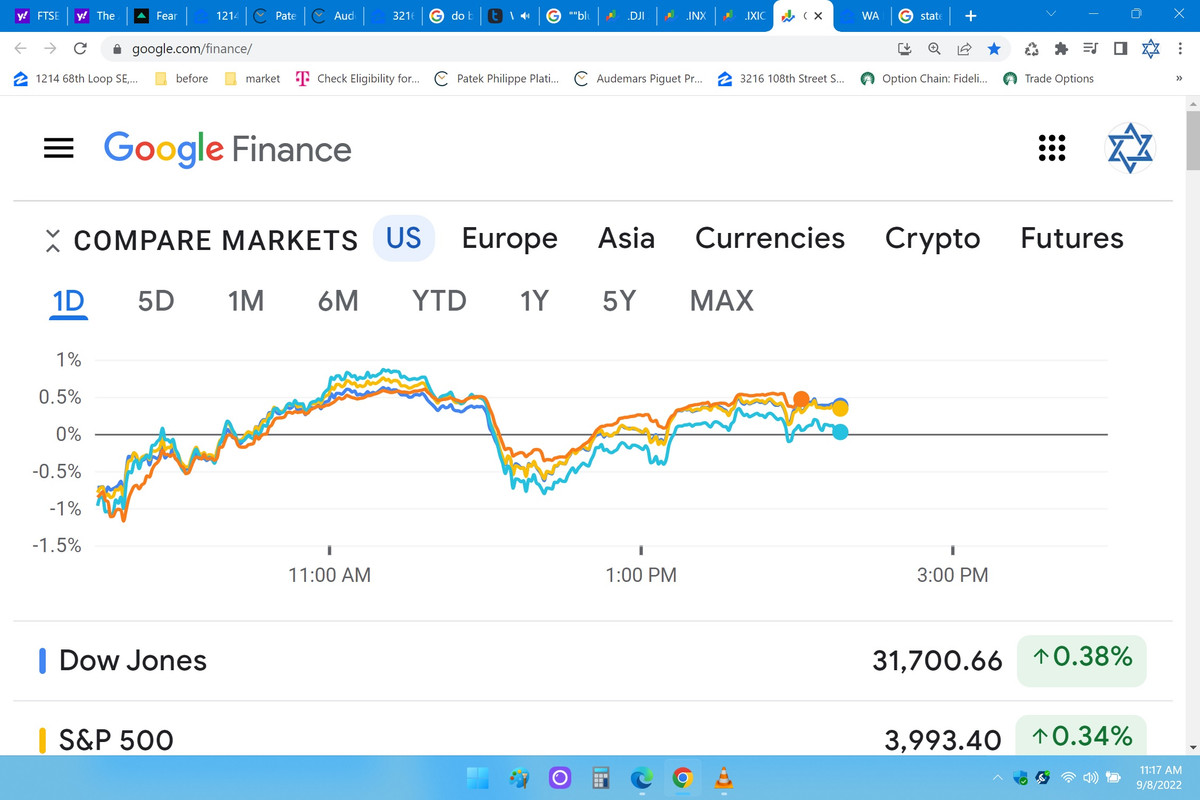Image resolution: width=1200 pixels, height=800 pixels.
Task: Click the teal end-of-line chart marker
Action: [x=841, y=432]
